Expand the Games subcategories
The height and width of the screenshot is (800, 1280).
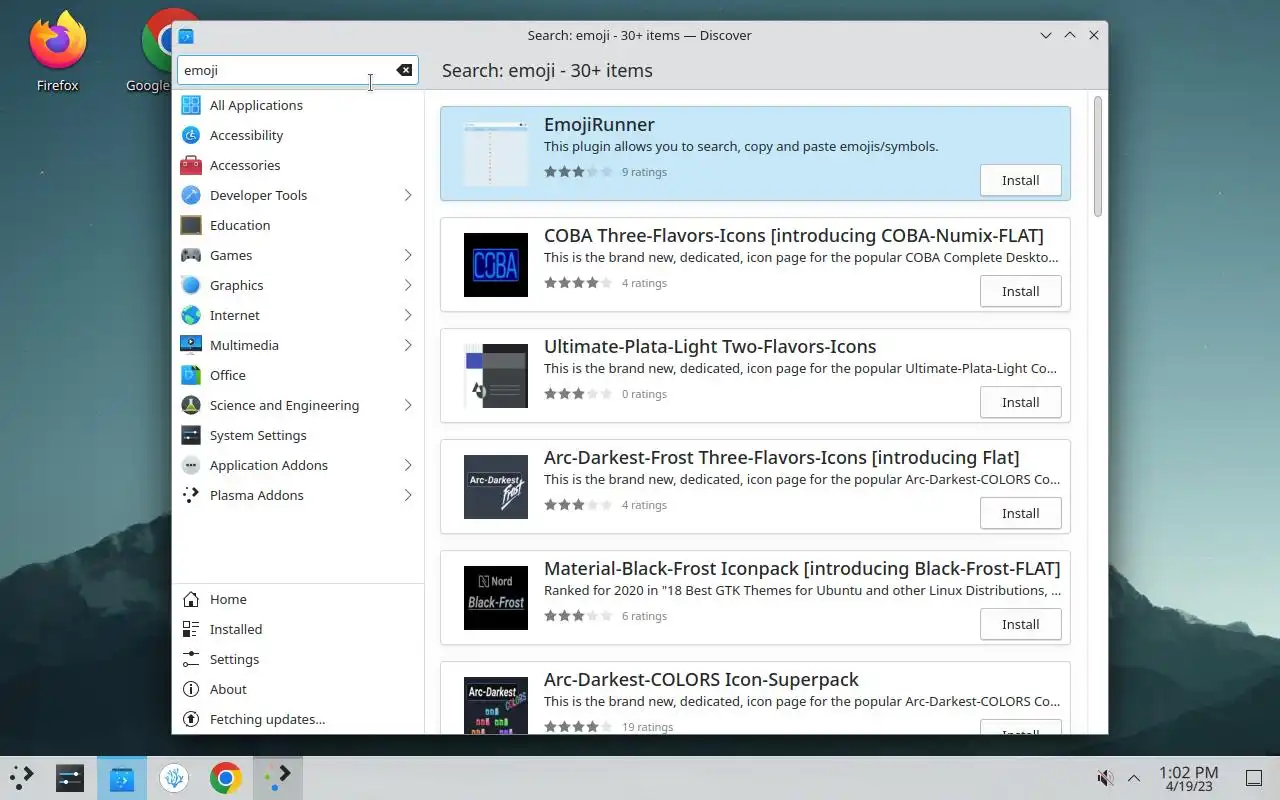point(408,255)
